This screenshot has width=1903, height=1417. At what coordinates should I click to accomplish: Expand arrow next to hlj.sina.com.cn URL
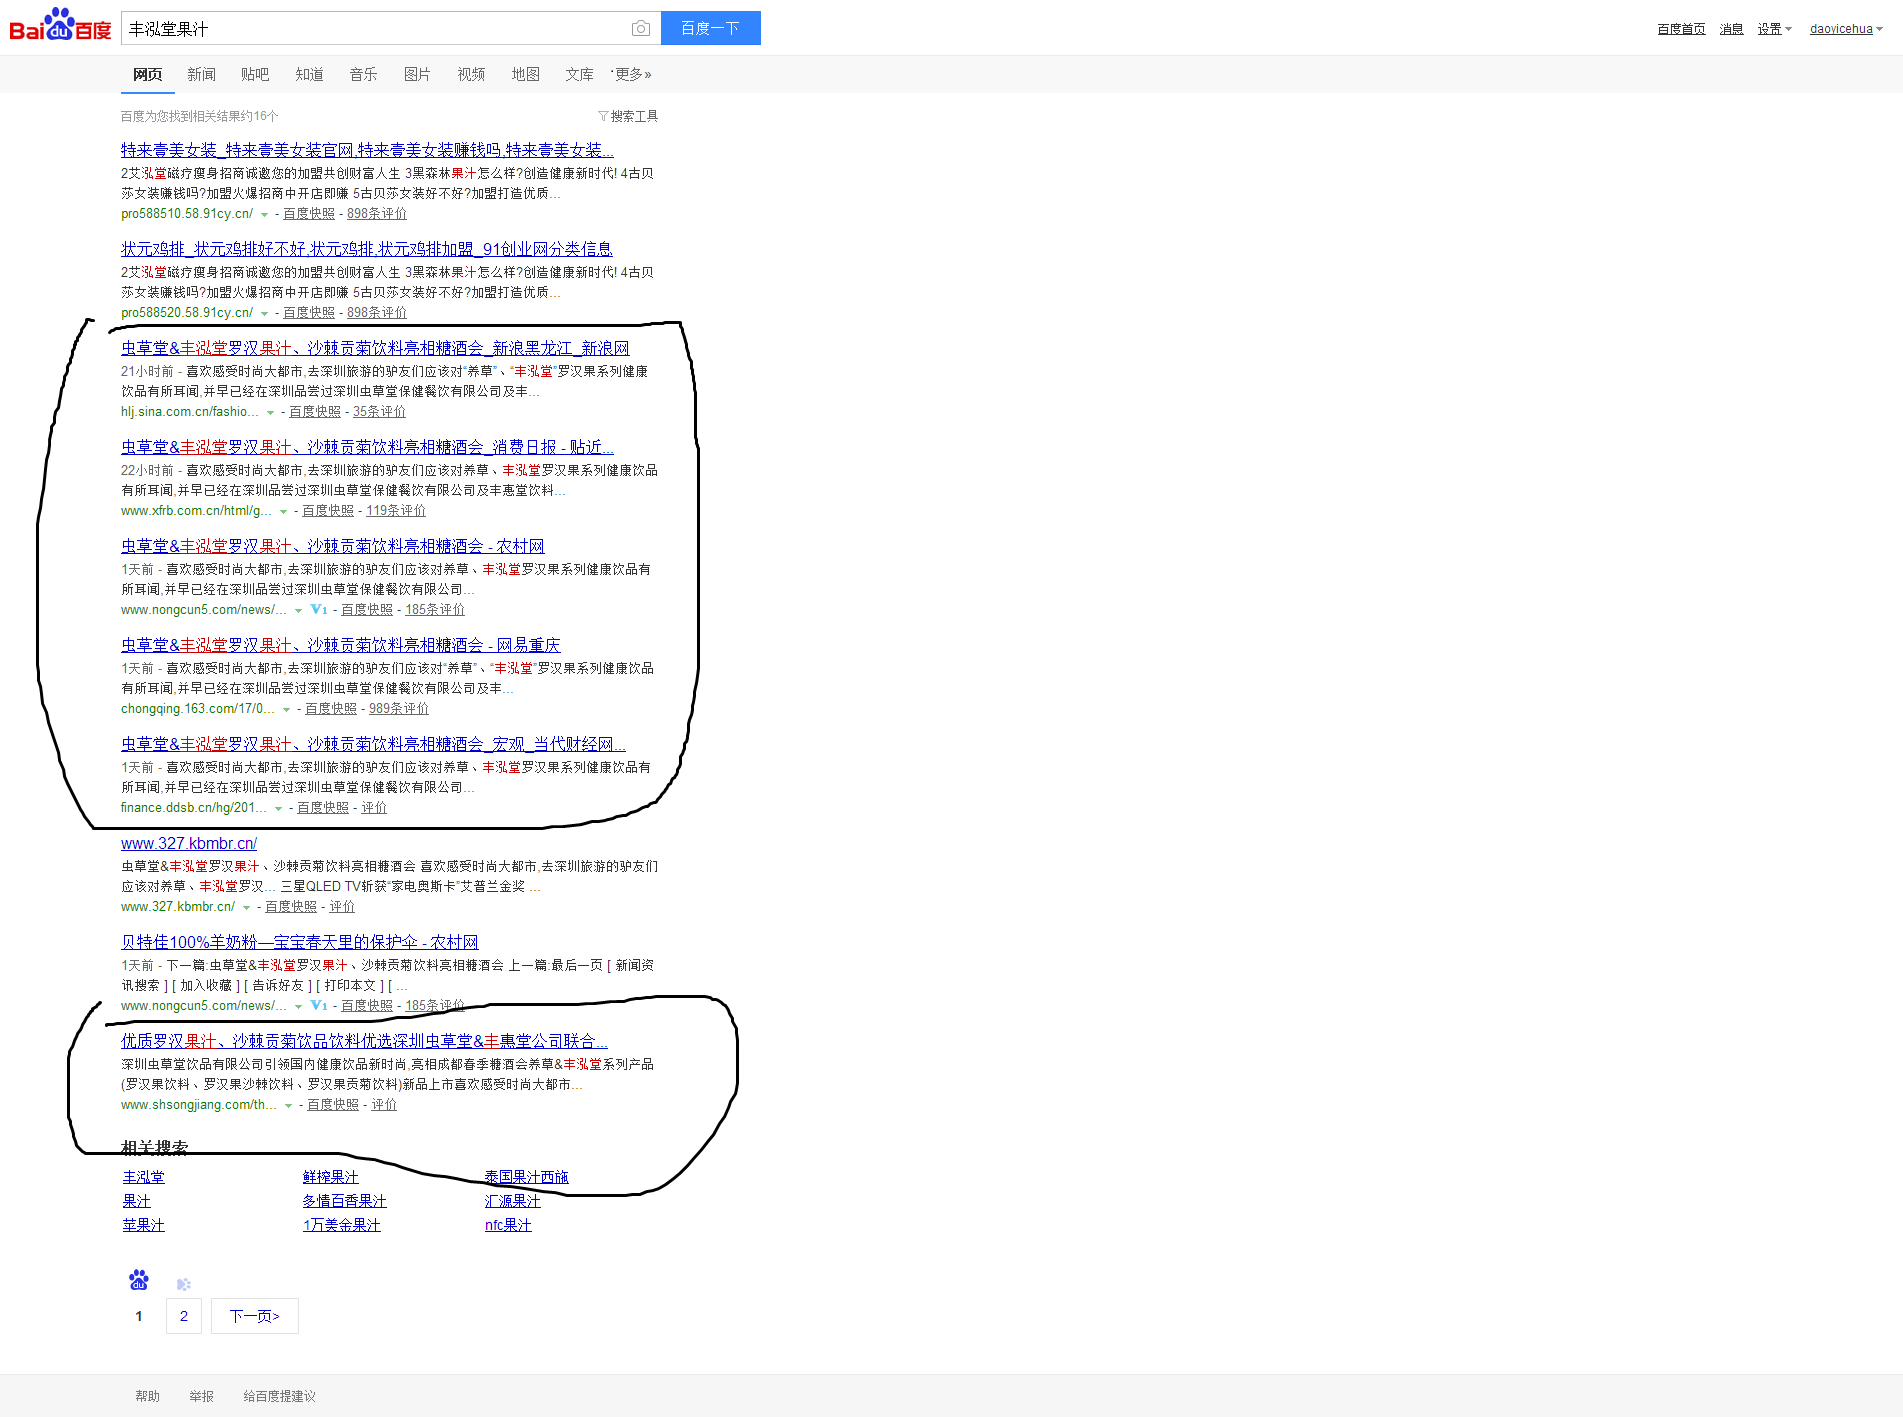[x=270, y=413]
